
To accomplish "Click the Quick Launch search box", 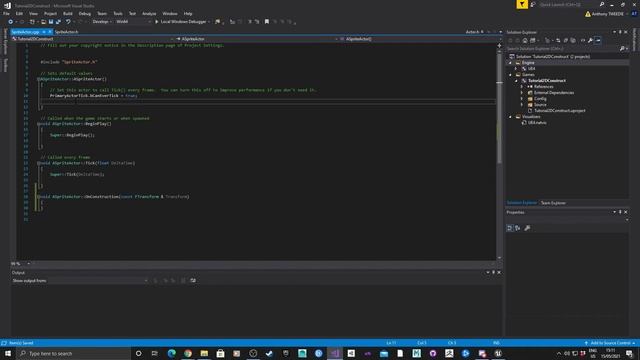I will click(x=568, y=4).
